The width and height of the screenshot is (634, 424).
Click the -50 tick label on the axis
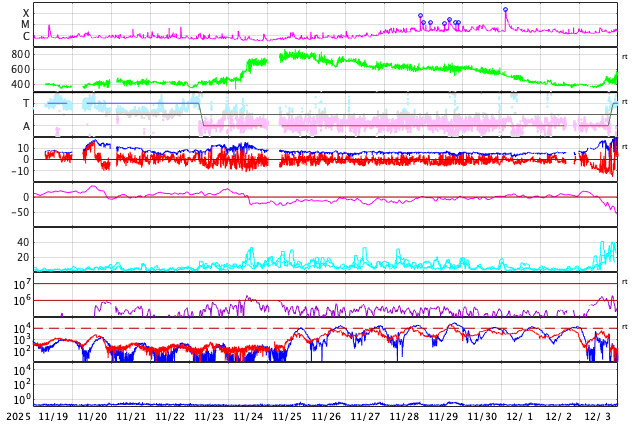point(20,212)
